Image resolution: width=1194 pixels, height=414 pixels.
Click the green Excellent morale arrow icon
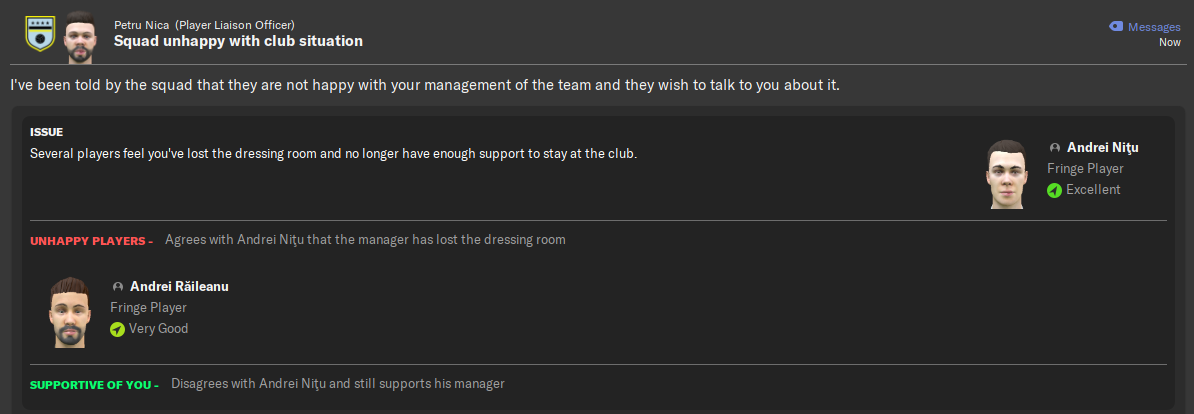tap(1054, 190)
